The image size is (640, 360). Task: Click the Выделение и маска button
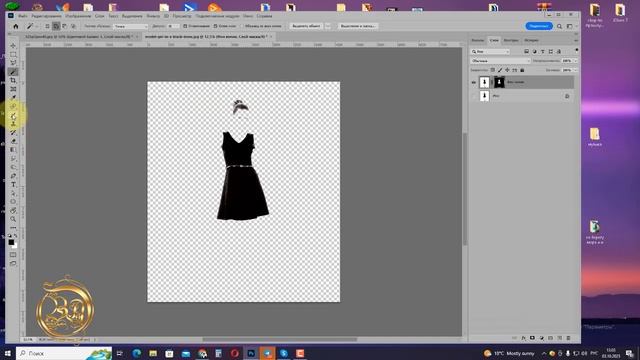pyautogui.click(x=358, y=26)
